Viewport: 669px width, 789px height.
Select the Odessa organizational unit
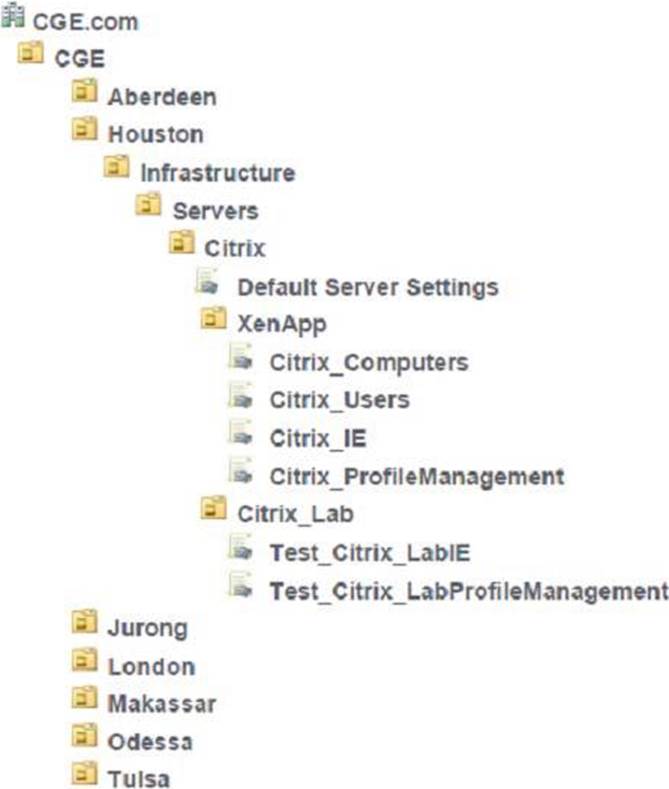point(150,742)
